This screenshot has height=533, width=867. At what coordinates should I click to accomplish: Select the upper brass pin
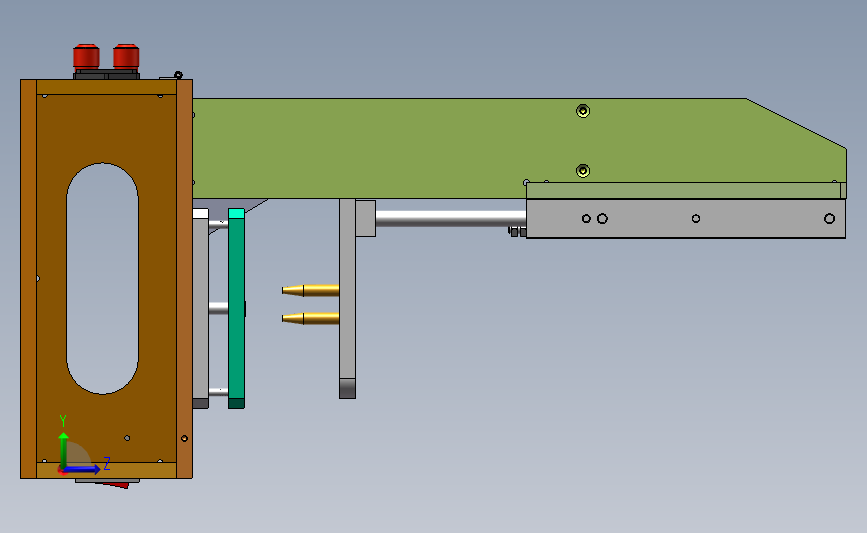point(310,290)
